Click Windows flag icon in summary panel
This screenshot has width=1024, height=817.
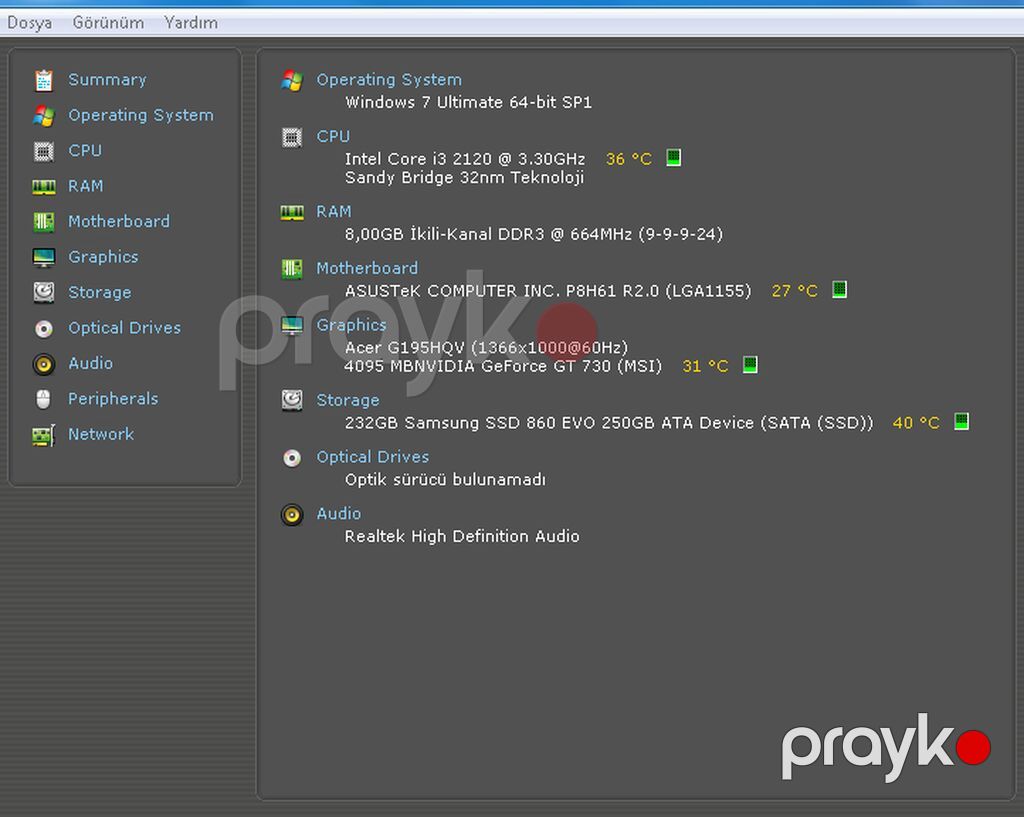[292, 81]
